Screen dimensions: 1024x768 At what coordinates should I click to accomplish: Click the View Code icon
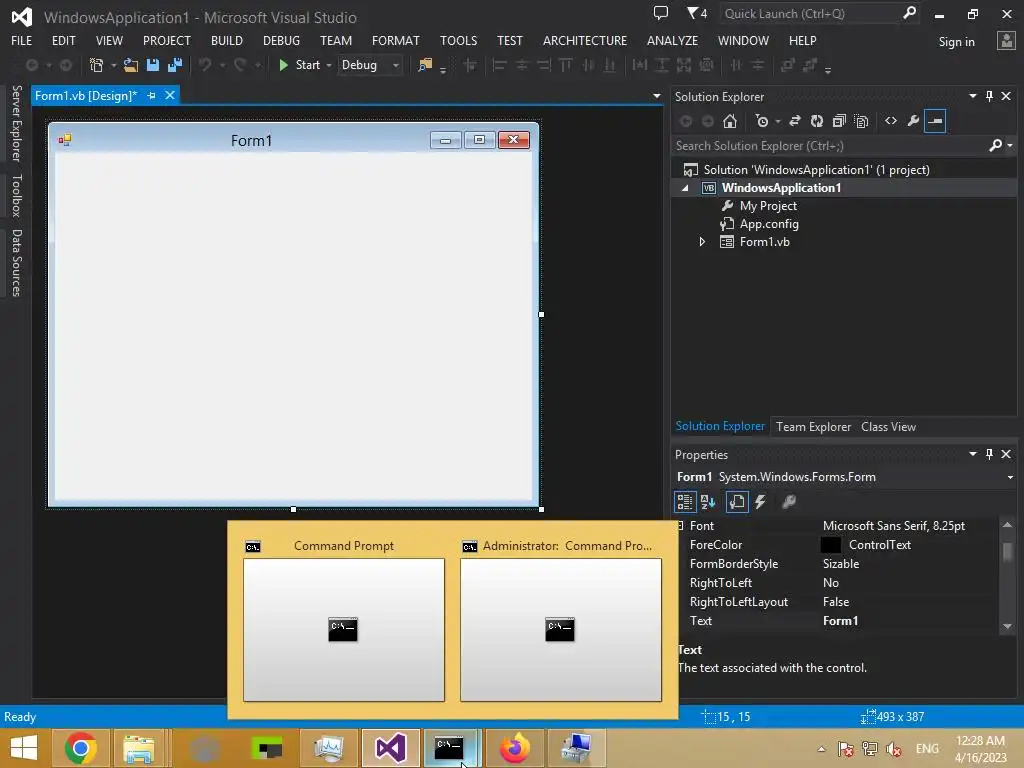(891, 121)
